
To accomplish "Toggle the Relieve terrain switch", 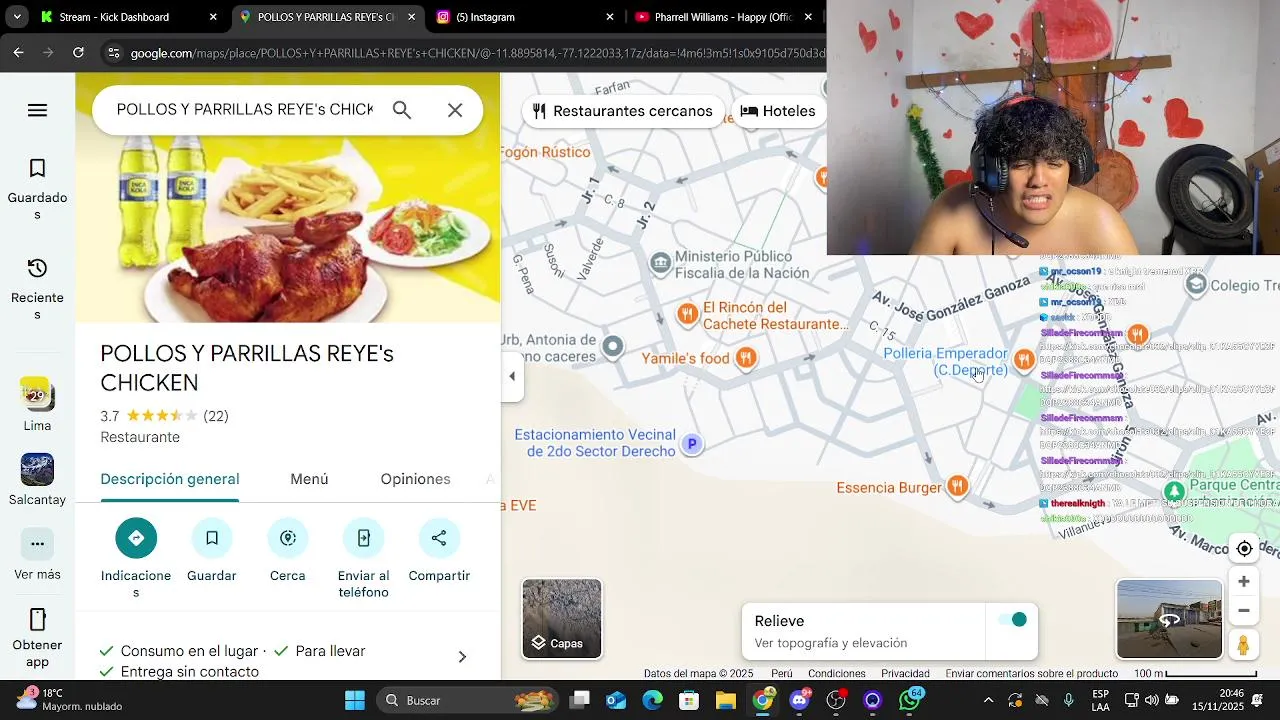I will click(1013, 620).
